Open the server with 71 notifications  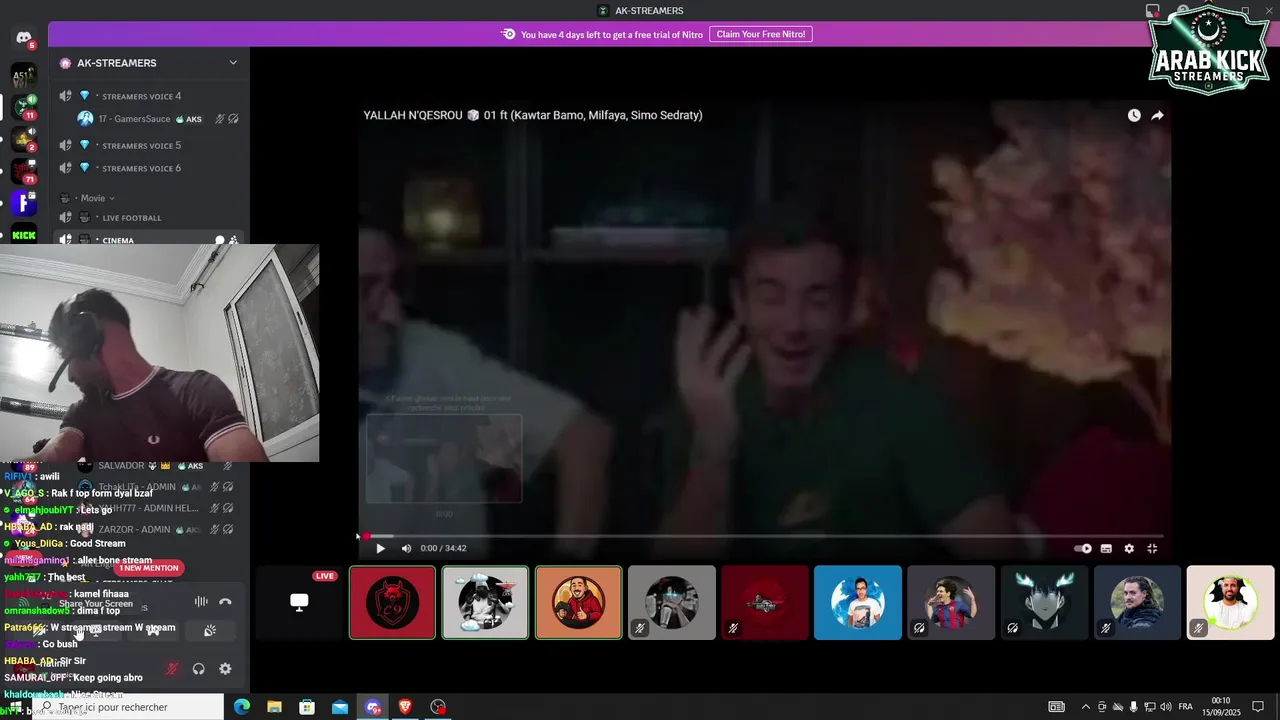click(24, 171)
